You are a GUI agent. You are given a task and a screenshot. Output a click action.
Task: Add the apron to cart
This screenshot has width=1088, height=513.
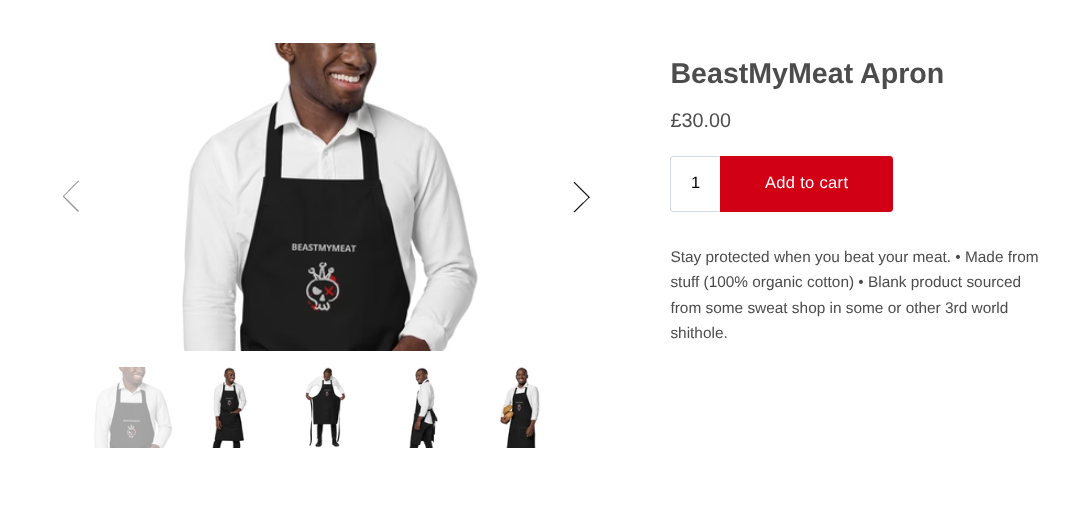[806, 184]
